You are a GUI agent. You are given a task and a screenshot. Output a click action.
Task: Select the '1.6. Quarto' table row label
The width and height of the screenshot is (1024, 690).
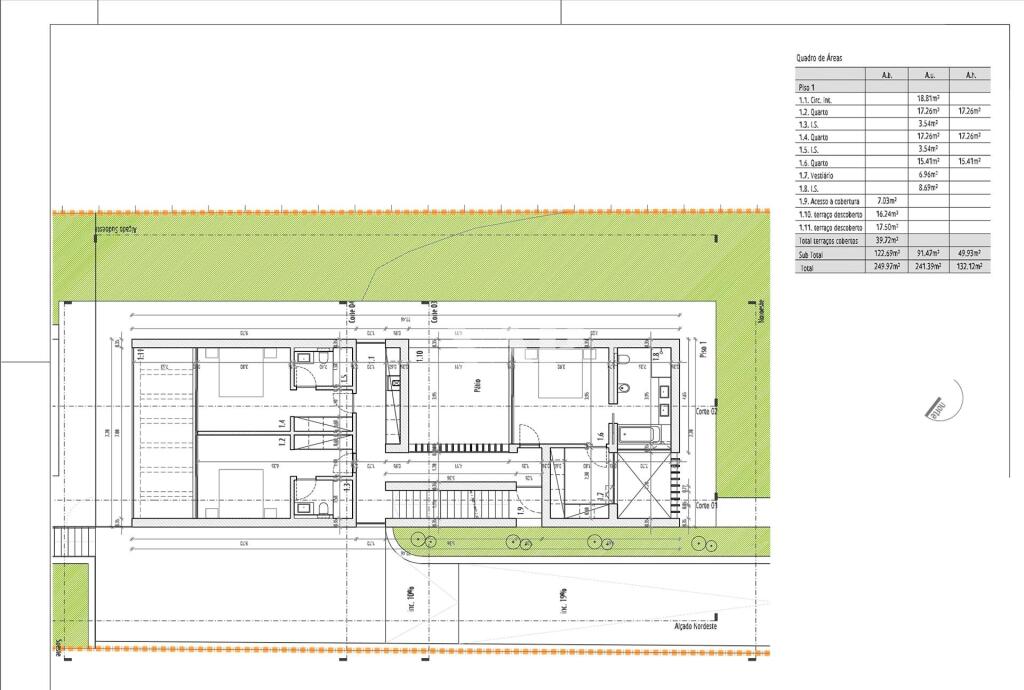point(813,163)
